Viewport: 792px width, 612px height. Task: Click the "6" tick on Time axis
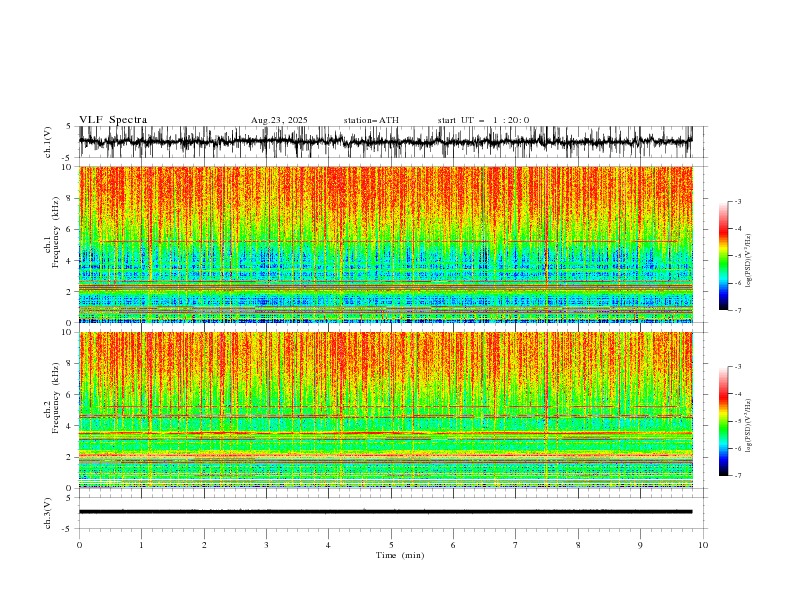tap(453, 545)
